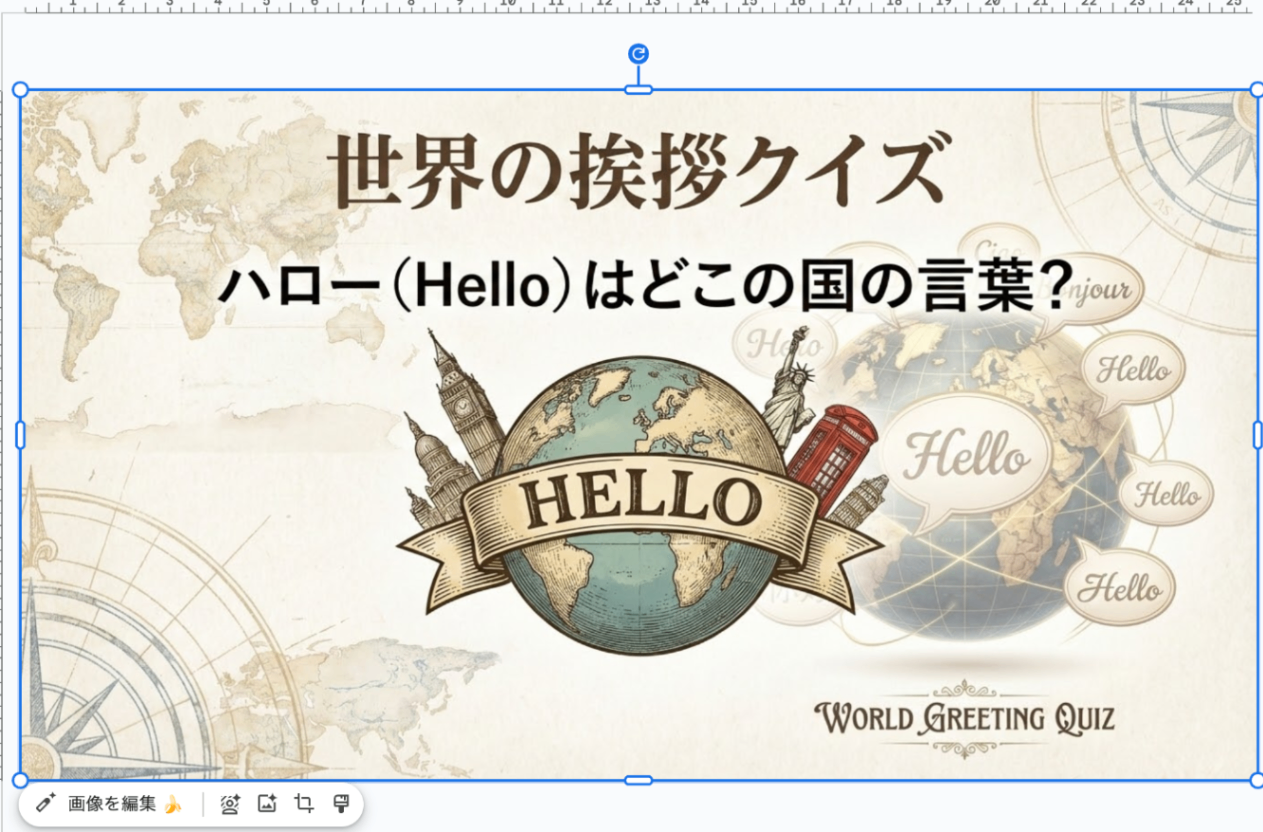Open the AI image generate icon
1263x832 pixels.
coord(267,803)
